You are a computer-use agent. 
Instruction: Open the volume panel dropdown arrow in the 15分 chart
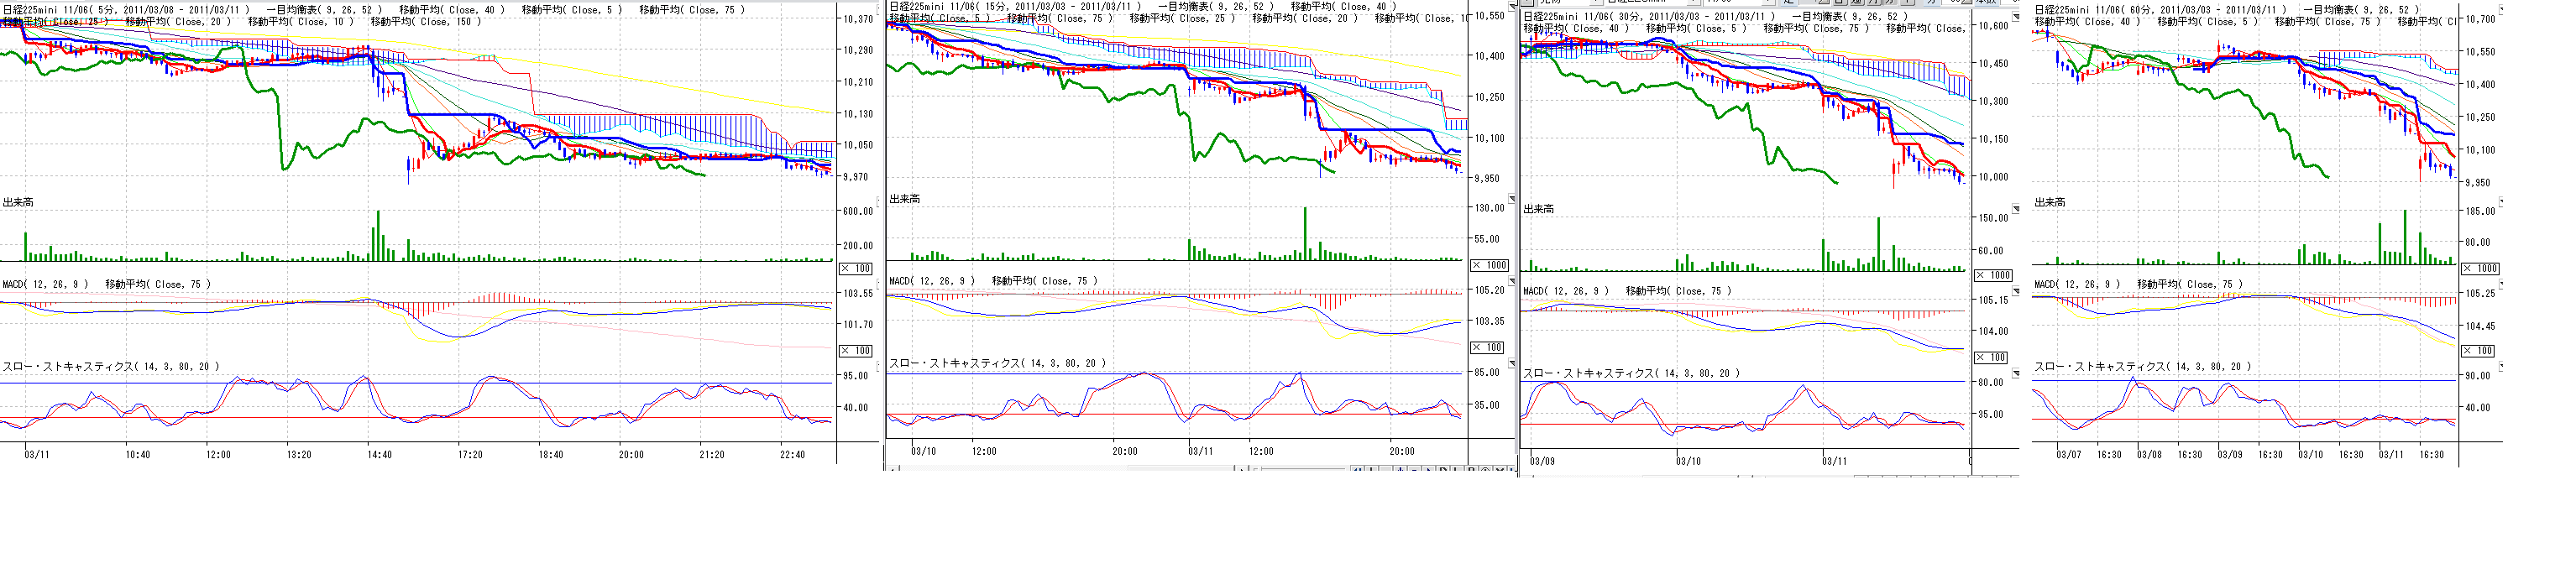tap(1512, 199)
